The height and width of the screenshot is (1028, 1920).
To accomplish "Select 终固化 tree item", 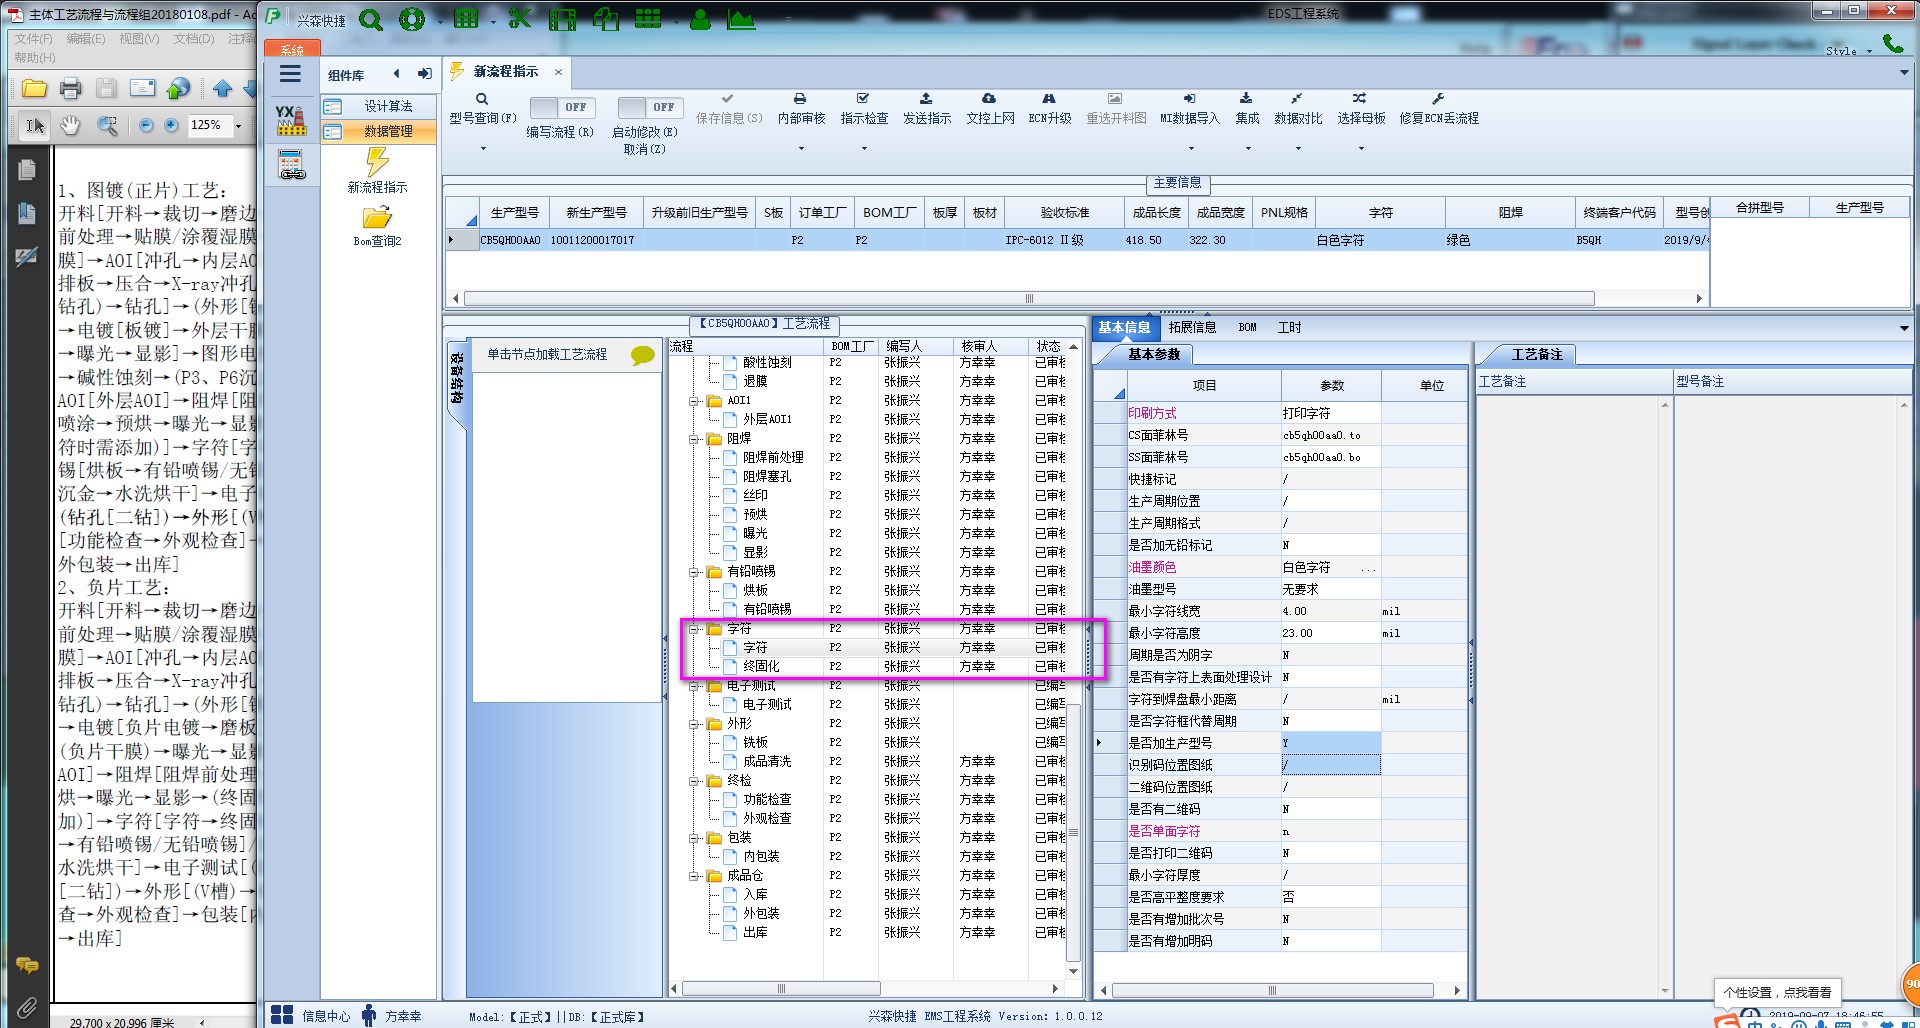I will point(760,666).
